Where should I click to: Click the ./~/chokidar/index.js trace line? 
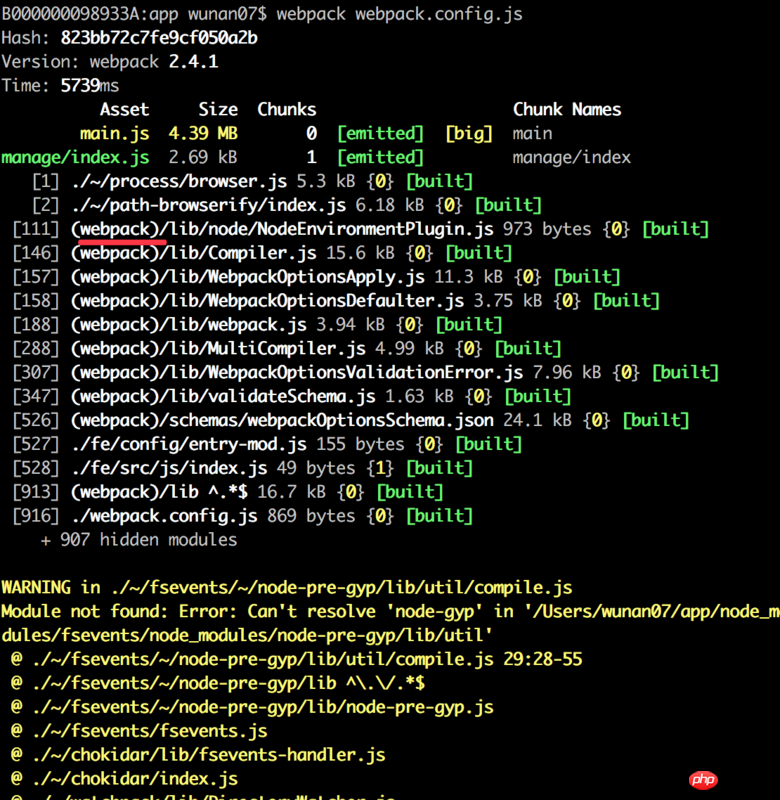pyautogui.click(x=124, y=779)
